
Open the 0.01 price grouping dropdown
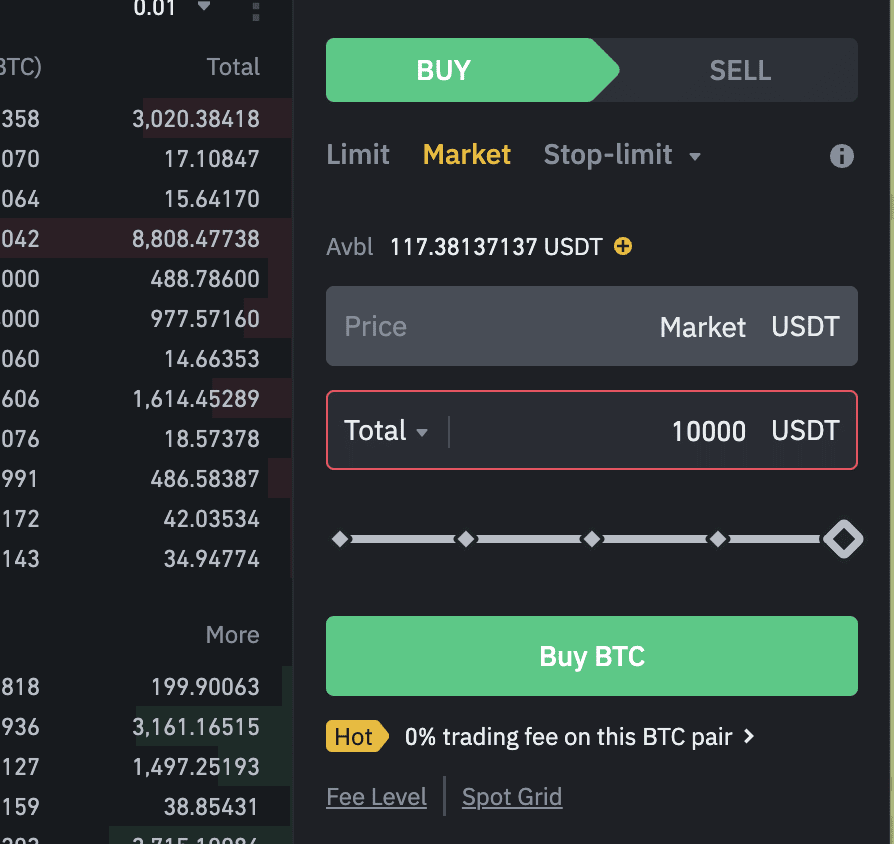[172, 9]
